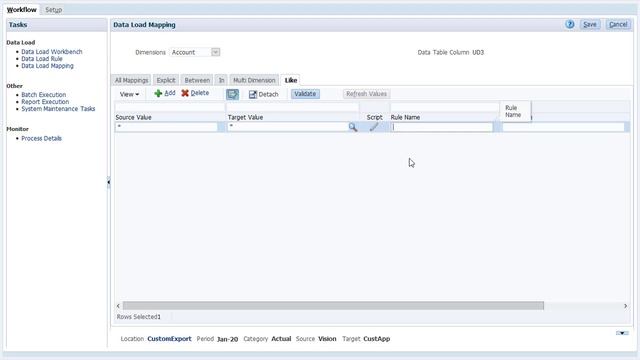
Task: Open the Dimensions Account dropdown
Action: click(216, 52)
